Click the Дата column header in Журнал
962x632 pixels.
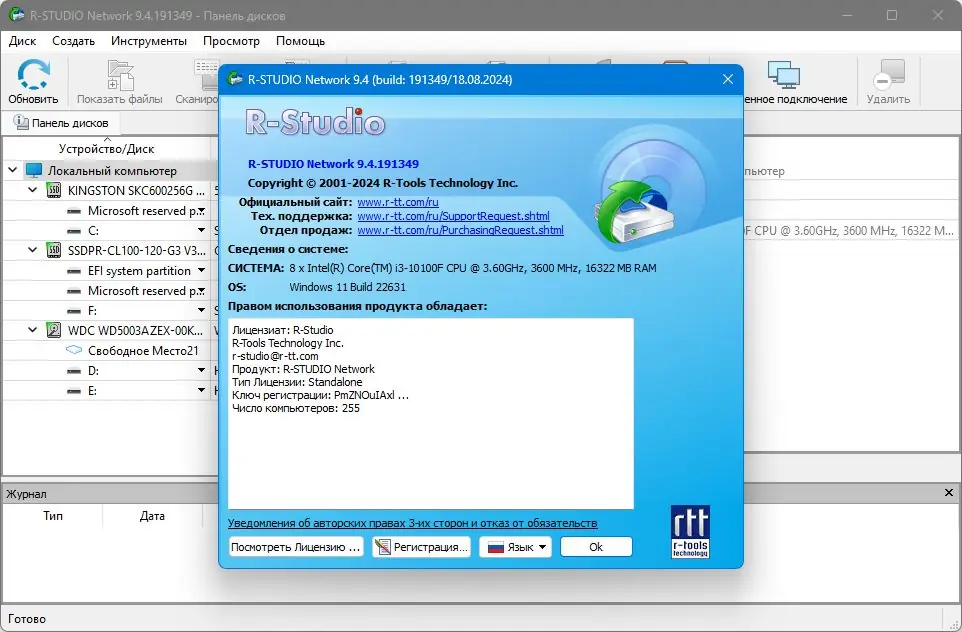(152, 516)
